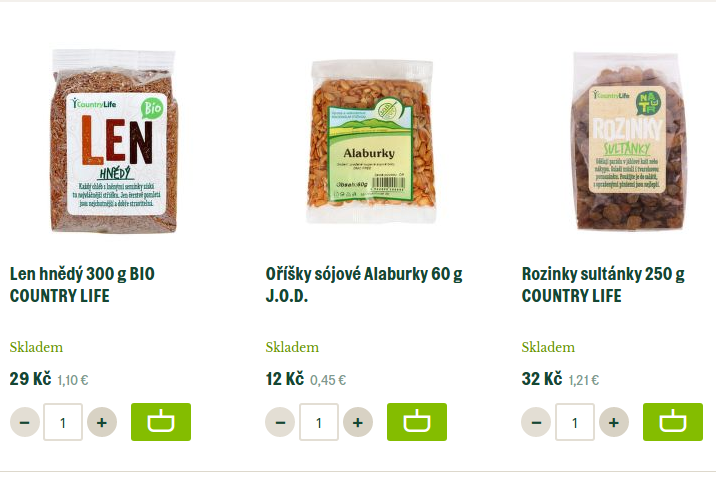Open Len hnědý 300 g BIO product link
Viewport: 716px width, 491px height.
click(82, 285)
